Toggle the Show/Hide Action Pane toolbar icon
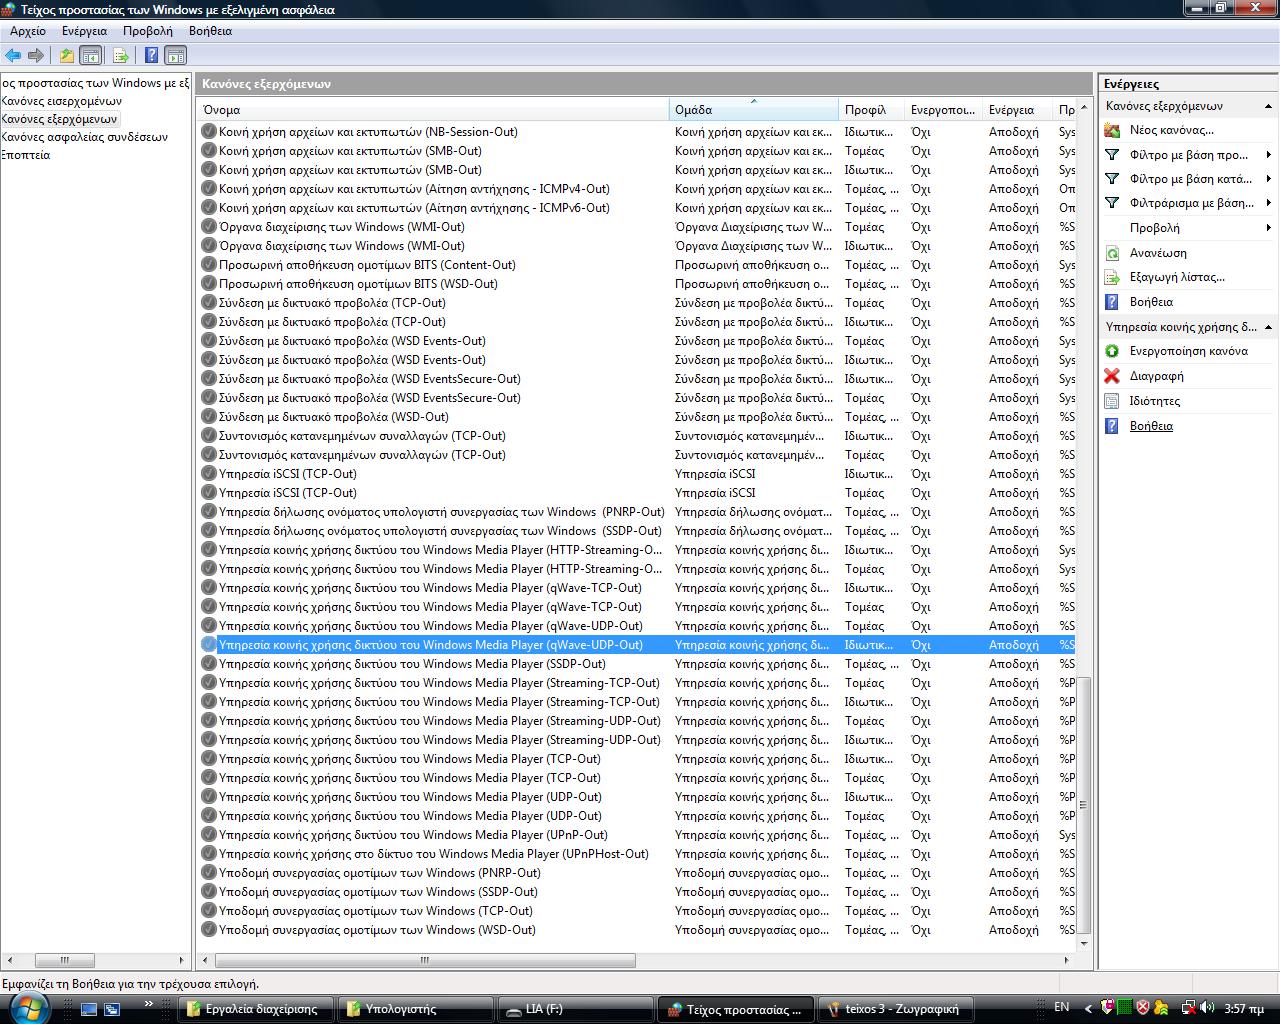This screenshot has width=1280, height=1024. [x=175, y=56]
